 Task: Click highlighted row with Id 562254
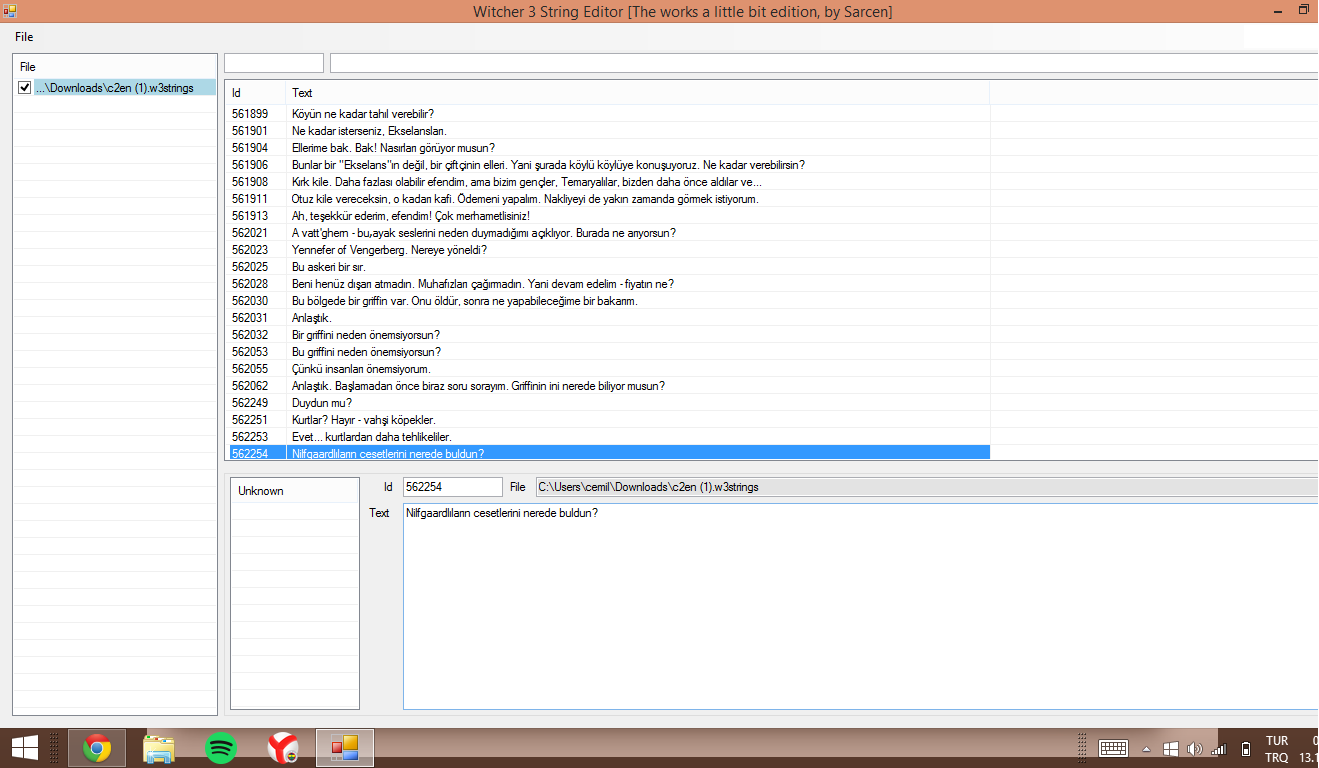[608, 454]
